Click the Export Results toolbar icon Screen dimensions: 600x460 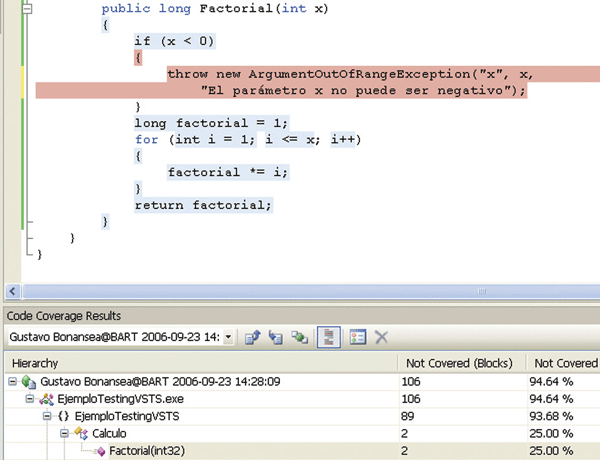pyautogui.click(x=254, y=338)
